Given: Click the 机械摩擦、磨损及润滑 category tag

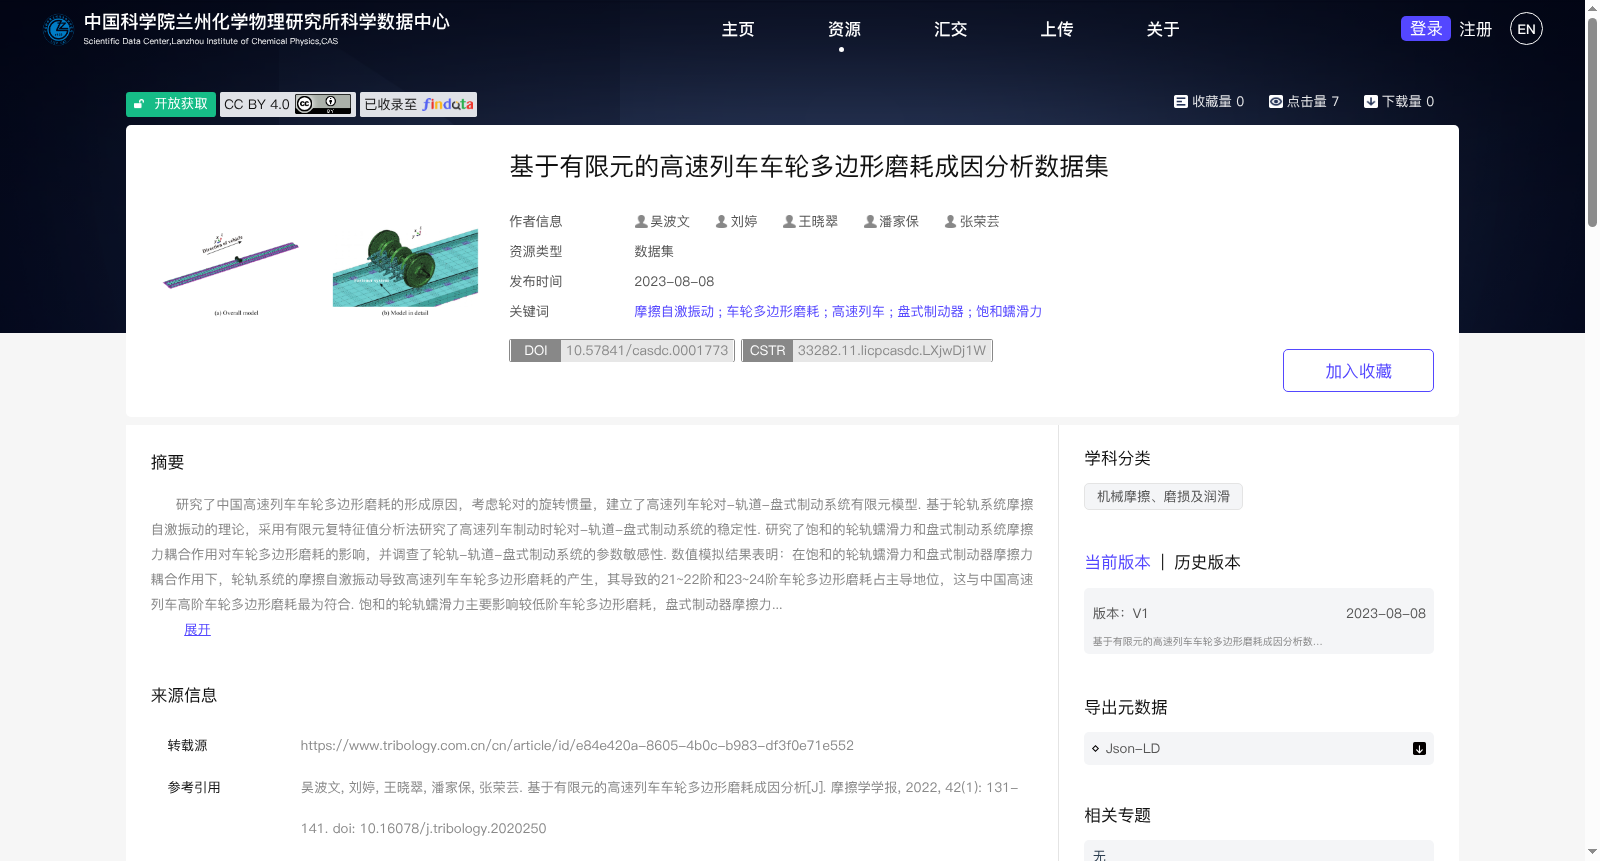Looking at the screenshot, I should [1163, 496].
